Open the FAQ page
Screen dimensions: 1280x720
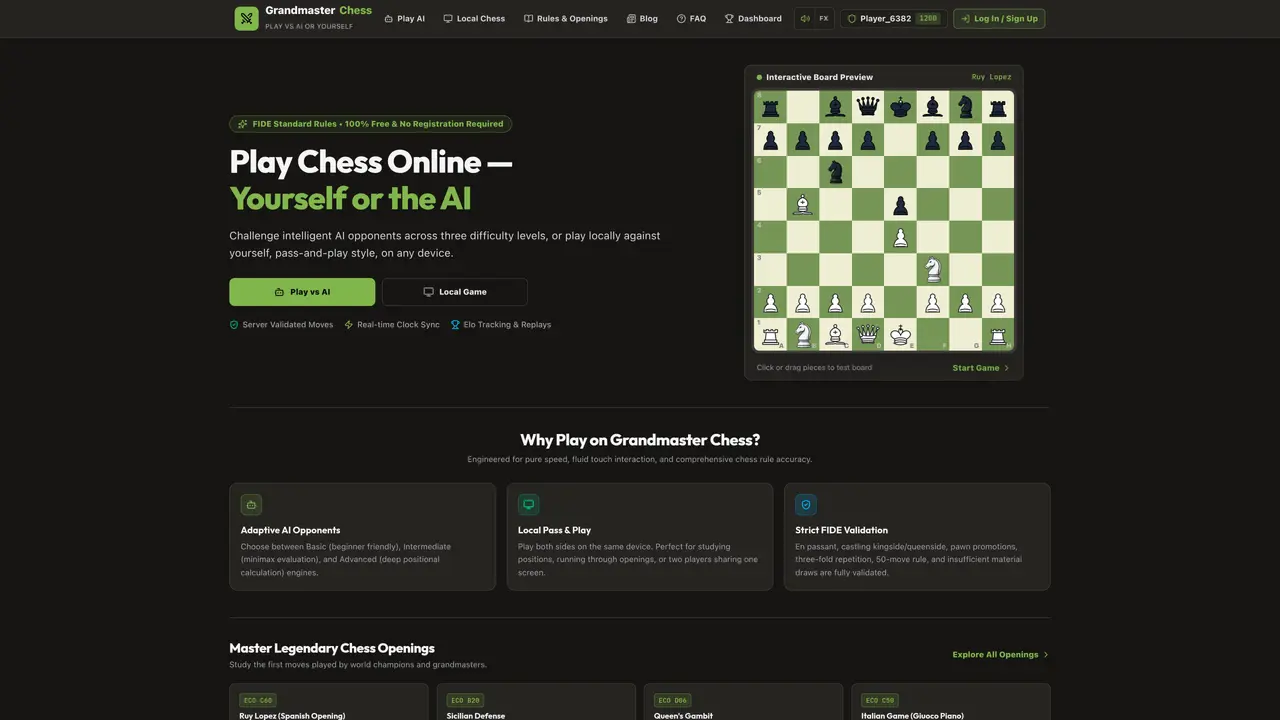(691, 18)
